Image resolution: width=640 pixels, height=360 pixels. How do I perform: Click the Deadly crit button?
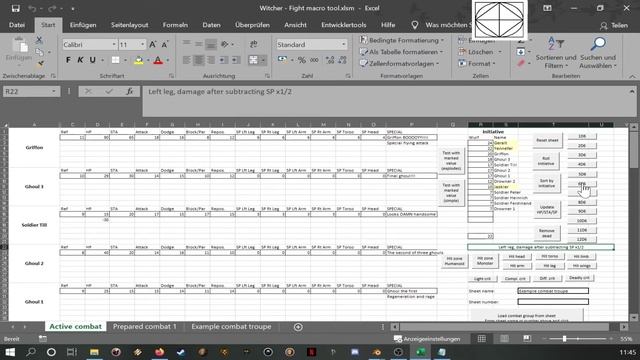point(579,278)
